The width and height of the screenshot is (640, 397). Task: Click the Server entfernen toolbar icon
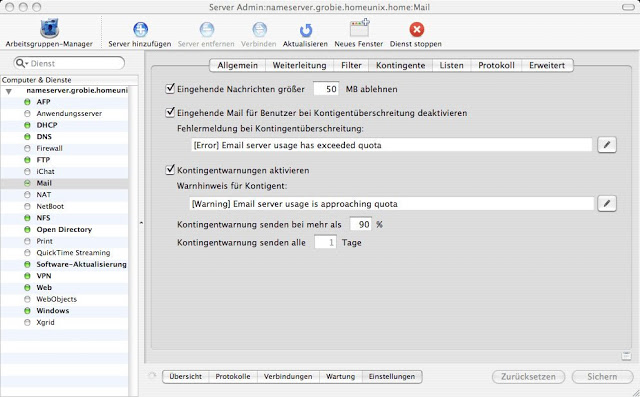coord(207,29)
